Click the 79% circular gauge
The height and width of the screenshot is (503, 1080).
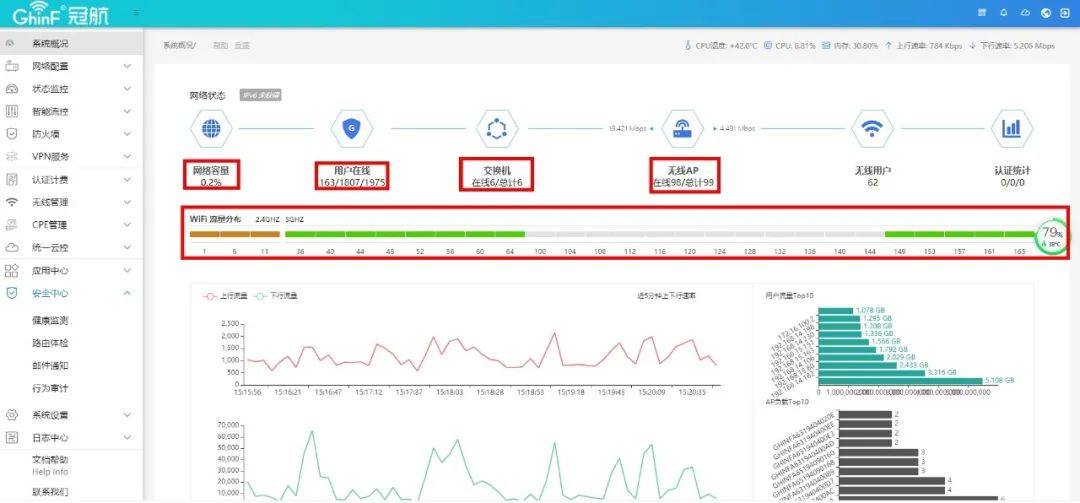pyautogui.click(x=1051, y=236)
